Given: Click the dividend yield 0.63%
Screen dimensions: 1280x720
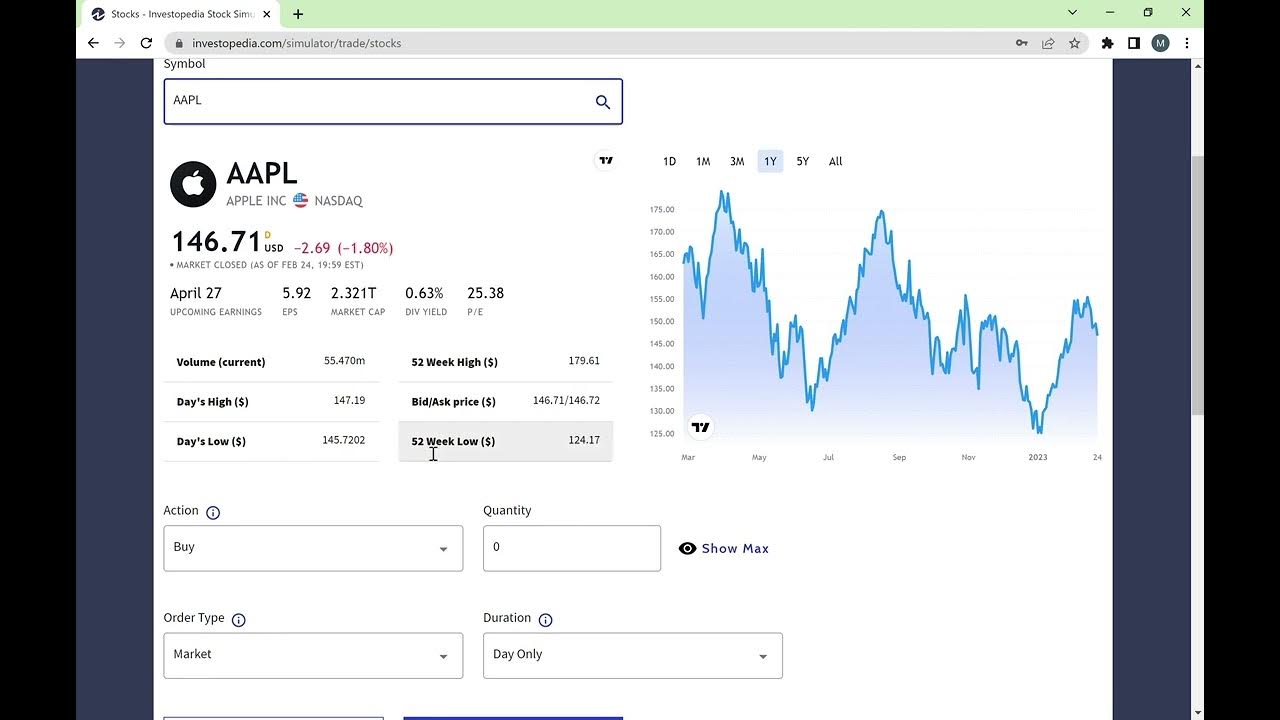Looking at the screenshot, I should pos(424,293).
